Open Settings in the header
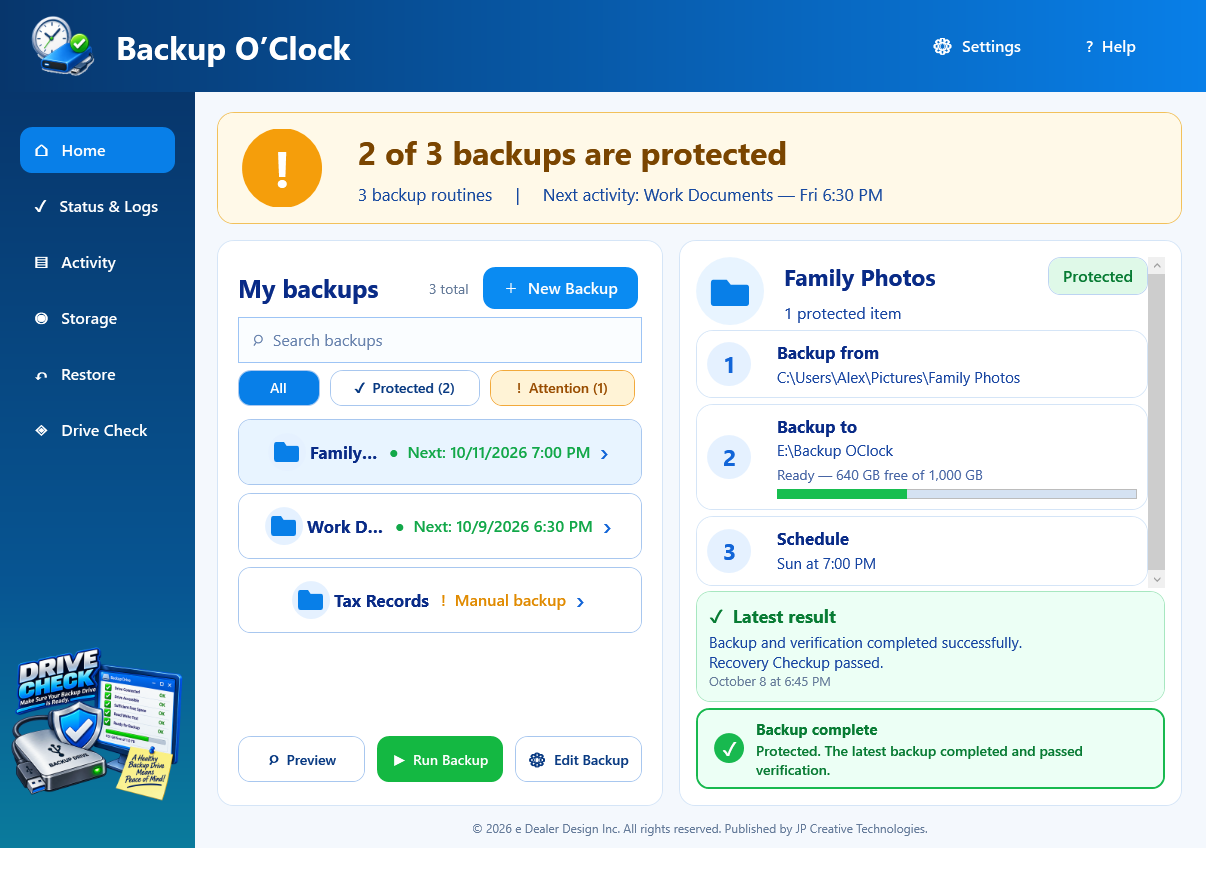Image resolution: width=1222 pixels, height=887 pixels. 977,47
